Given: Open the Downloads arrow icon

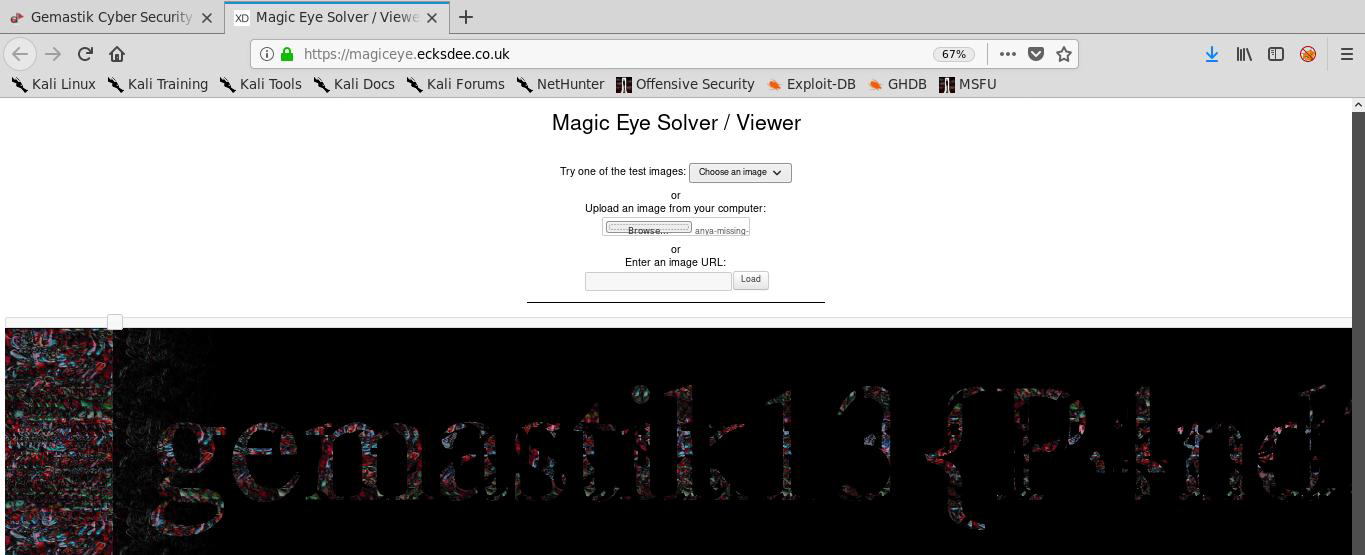Looking at the screenshot, I should coord(1211,54).
